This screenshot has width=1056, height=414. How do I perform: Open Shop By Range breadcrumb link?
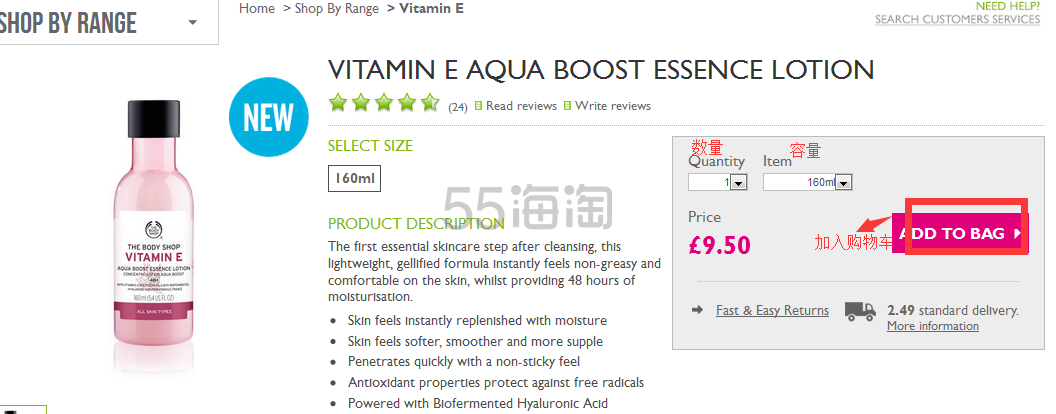click(337, 9)
